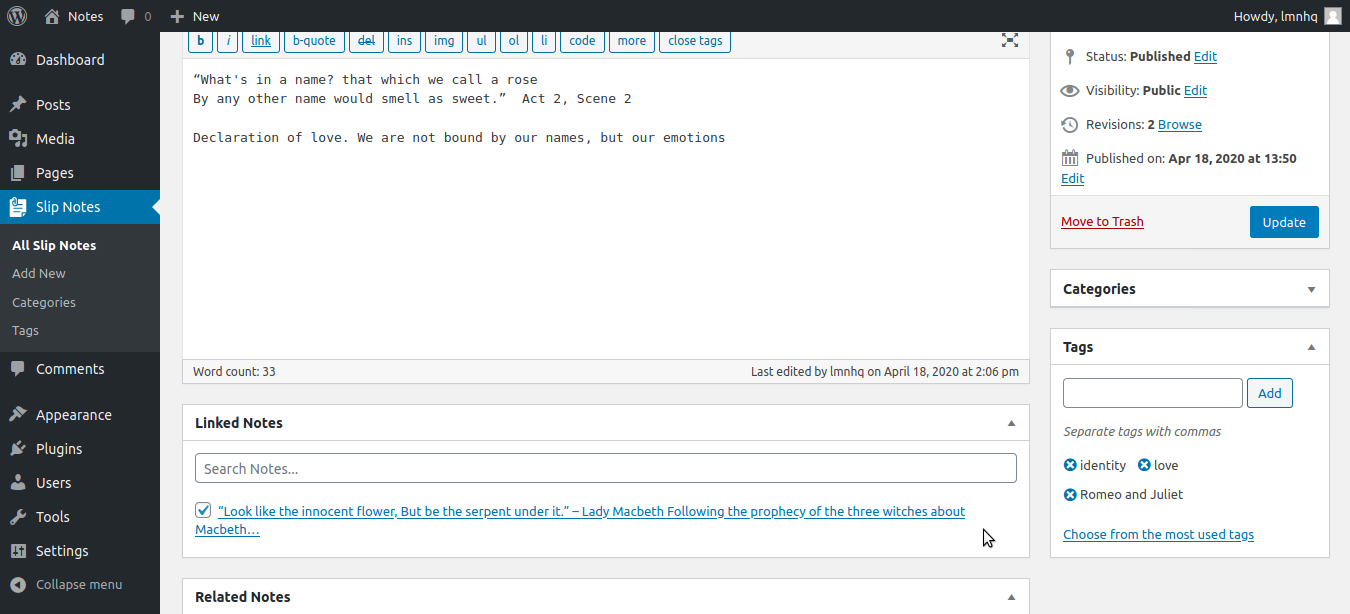This screenshot has width=1350, height=614.
Task: Insert del strikethrough tag
Action: click(x=366, y=41)
